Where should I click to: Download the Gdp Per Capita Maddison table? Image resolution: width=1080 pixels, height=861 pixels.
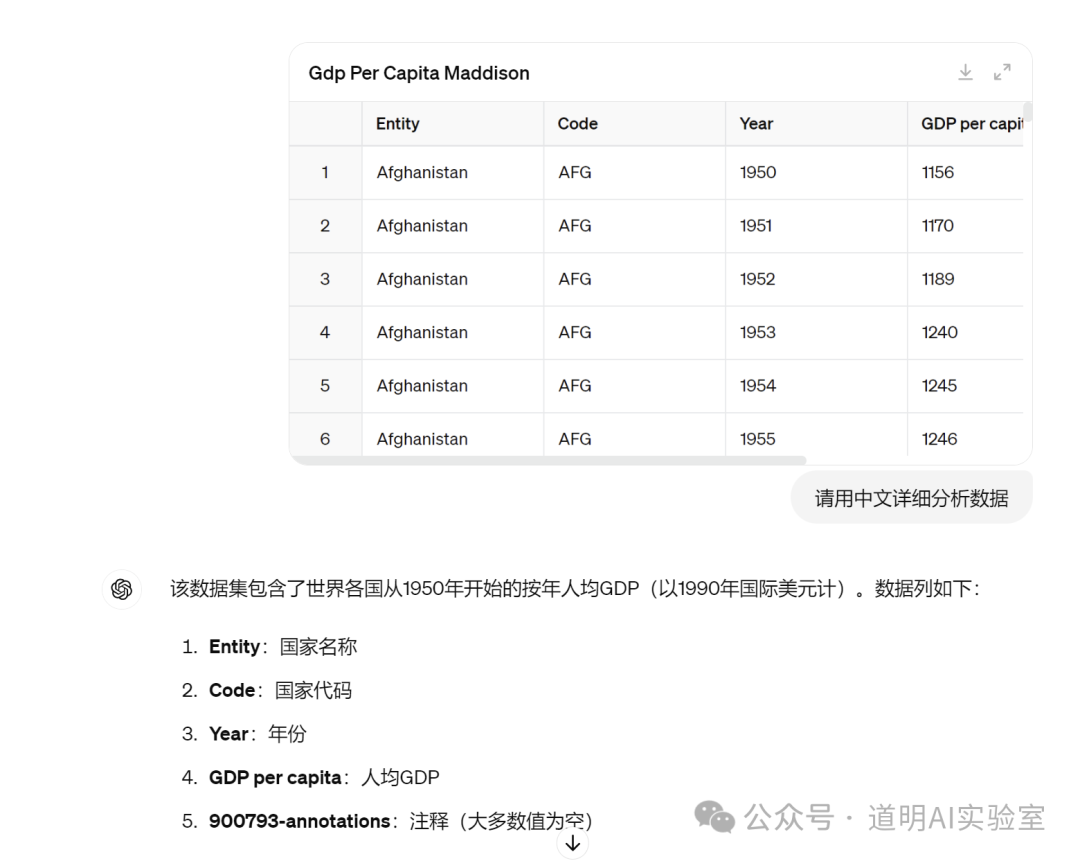point(965,72)
